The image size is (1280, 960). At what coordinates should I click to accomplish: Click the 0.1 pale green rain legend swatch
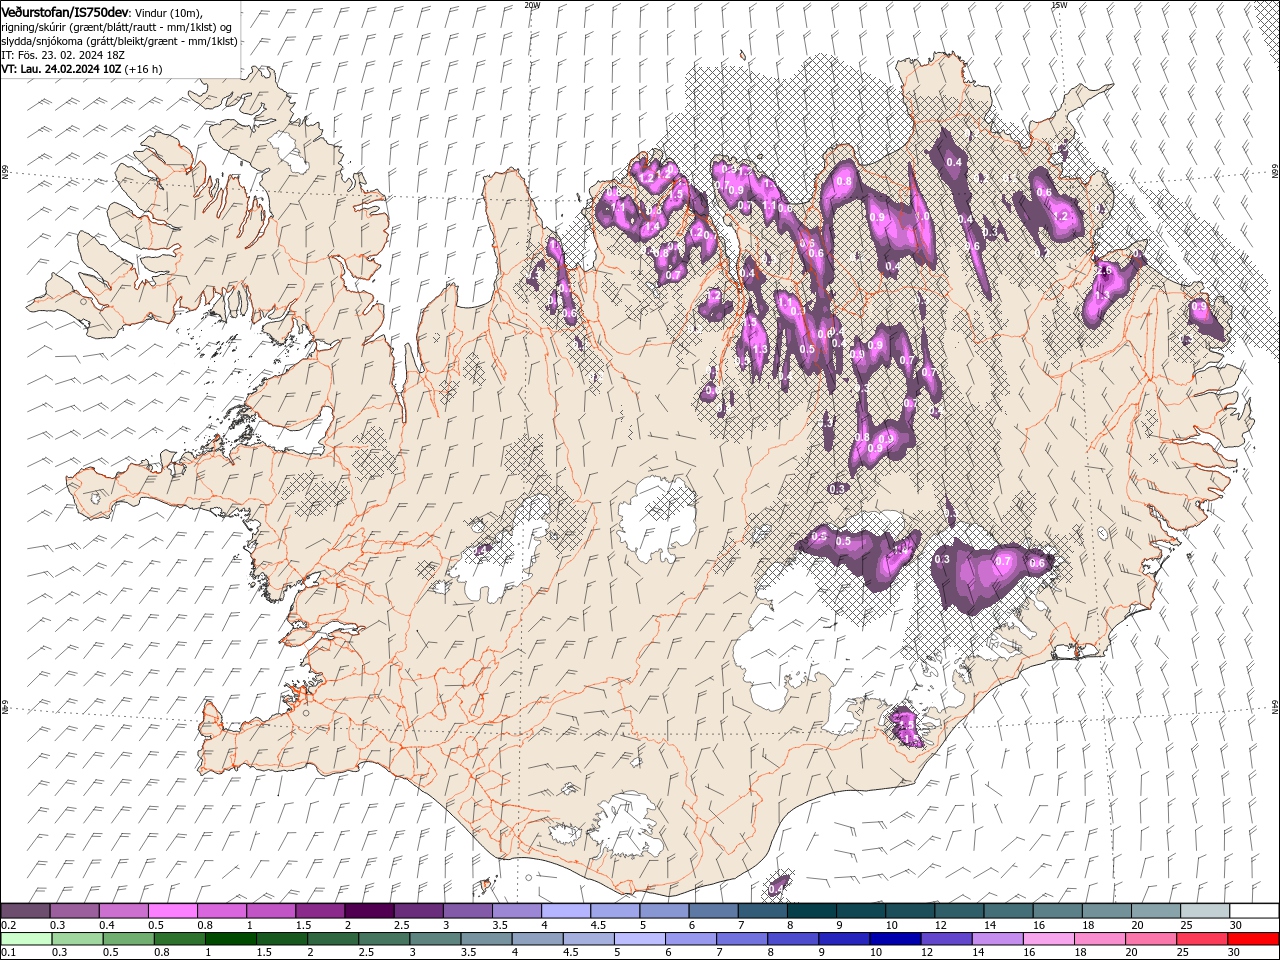click(26, 939)
